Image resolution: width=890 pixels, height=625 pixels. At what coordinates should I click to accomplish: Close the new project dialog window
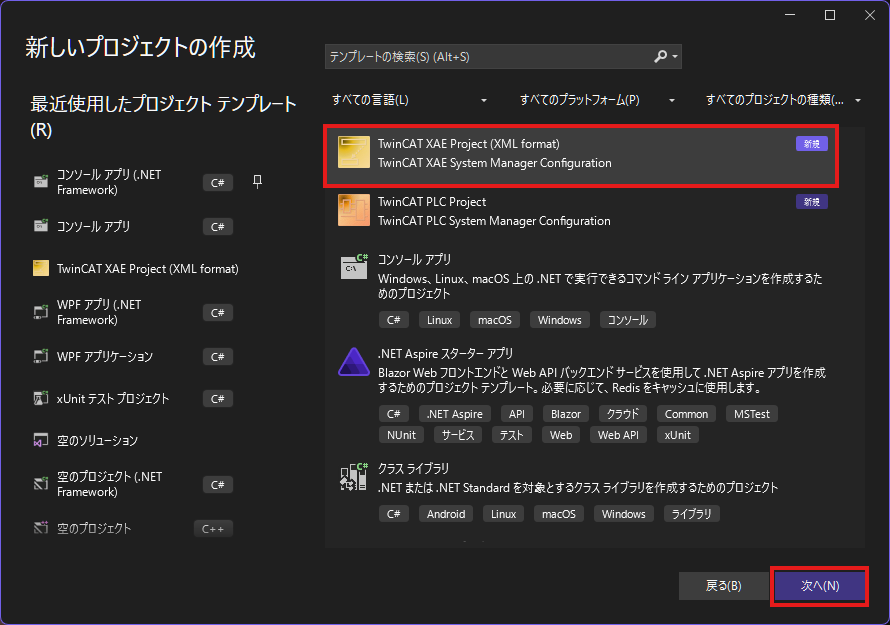click(863, 15)
